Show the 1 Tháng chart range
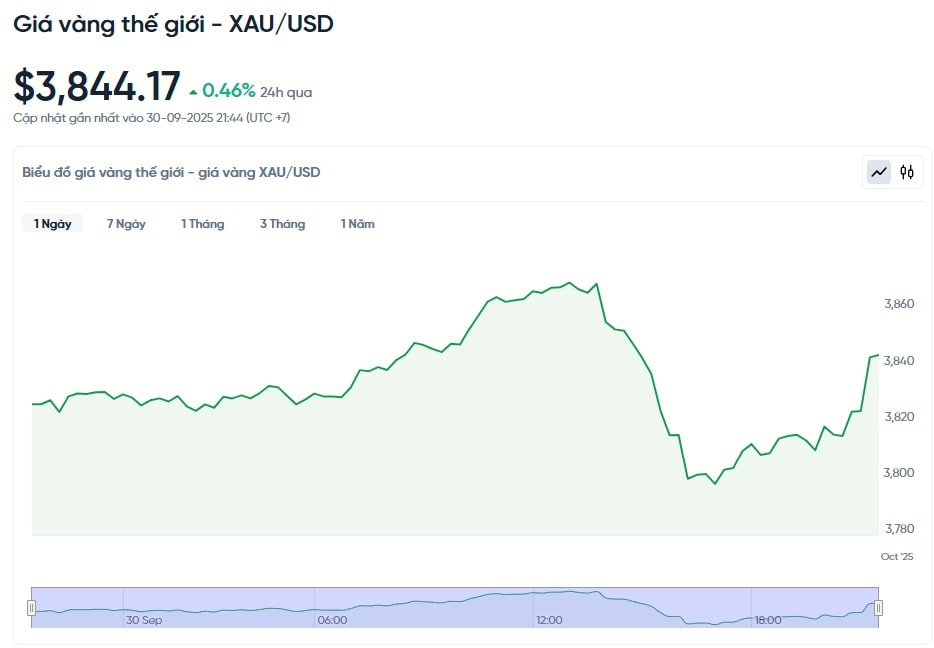The image size is (934, 648). 202,224
